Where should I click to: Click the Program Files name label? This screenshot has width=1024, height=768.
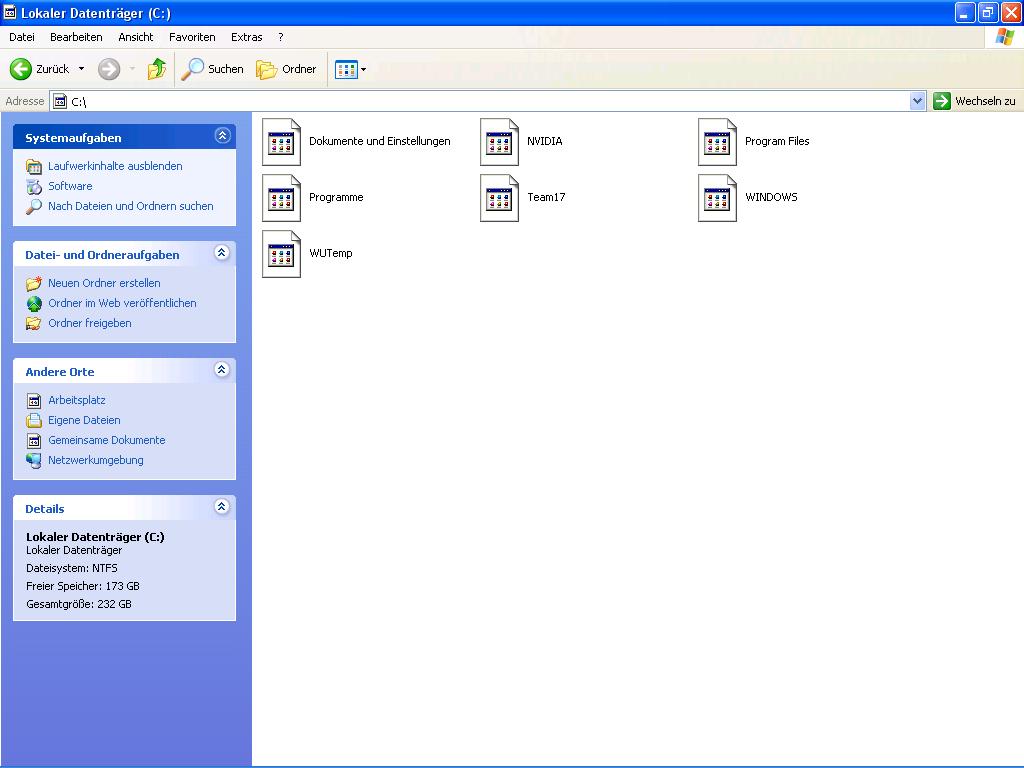777,141
